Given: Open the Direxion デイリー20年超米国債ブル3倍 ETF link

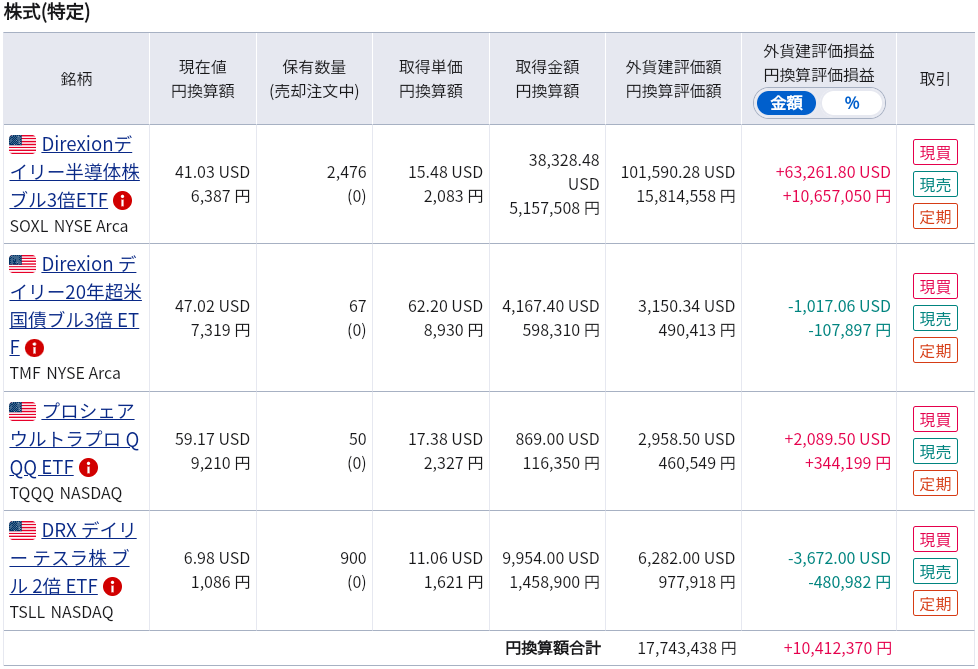Looking at the screenshot, I should (x=75, y=306).
